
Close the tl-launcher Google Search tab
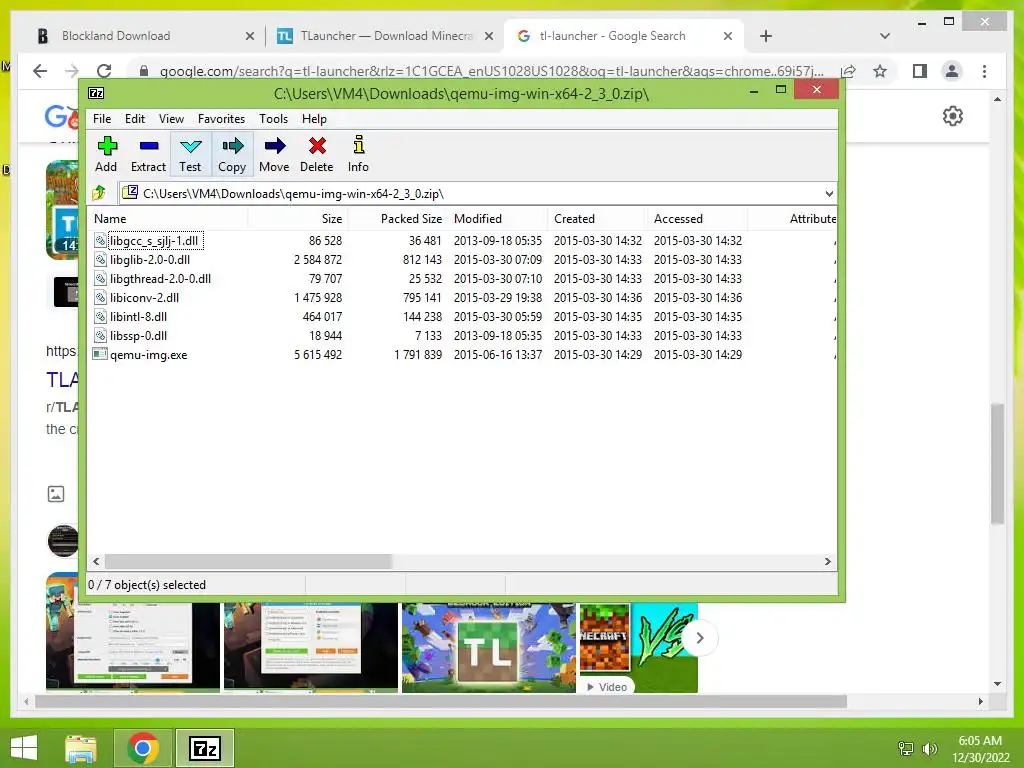coord(728,36)
